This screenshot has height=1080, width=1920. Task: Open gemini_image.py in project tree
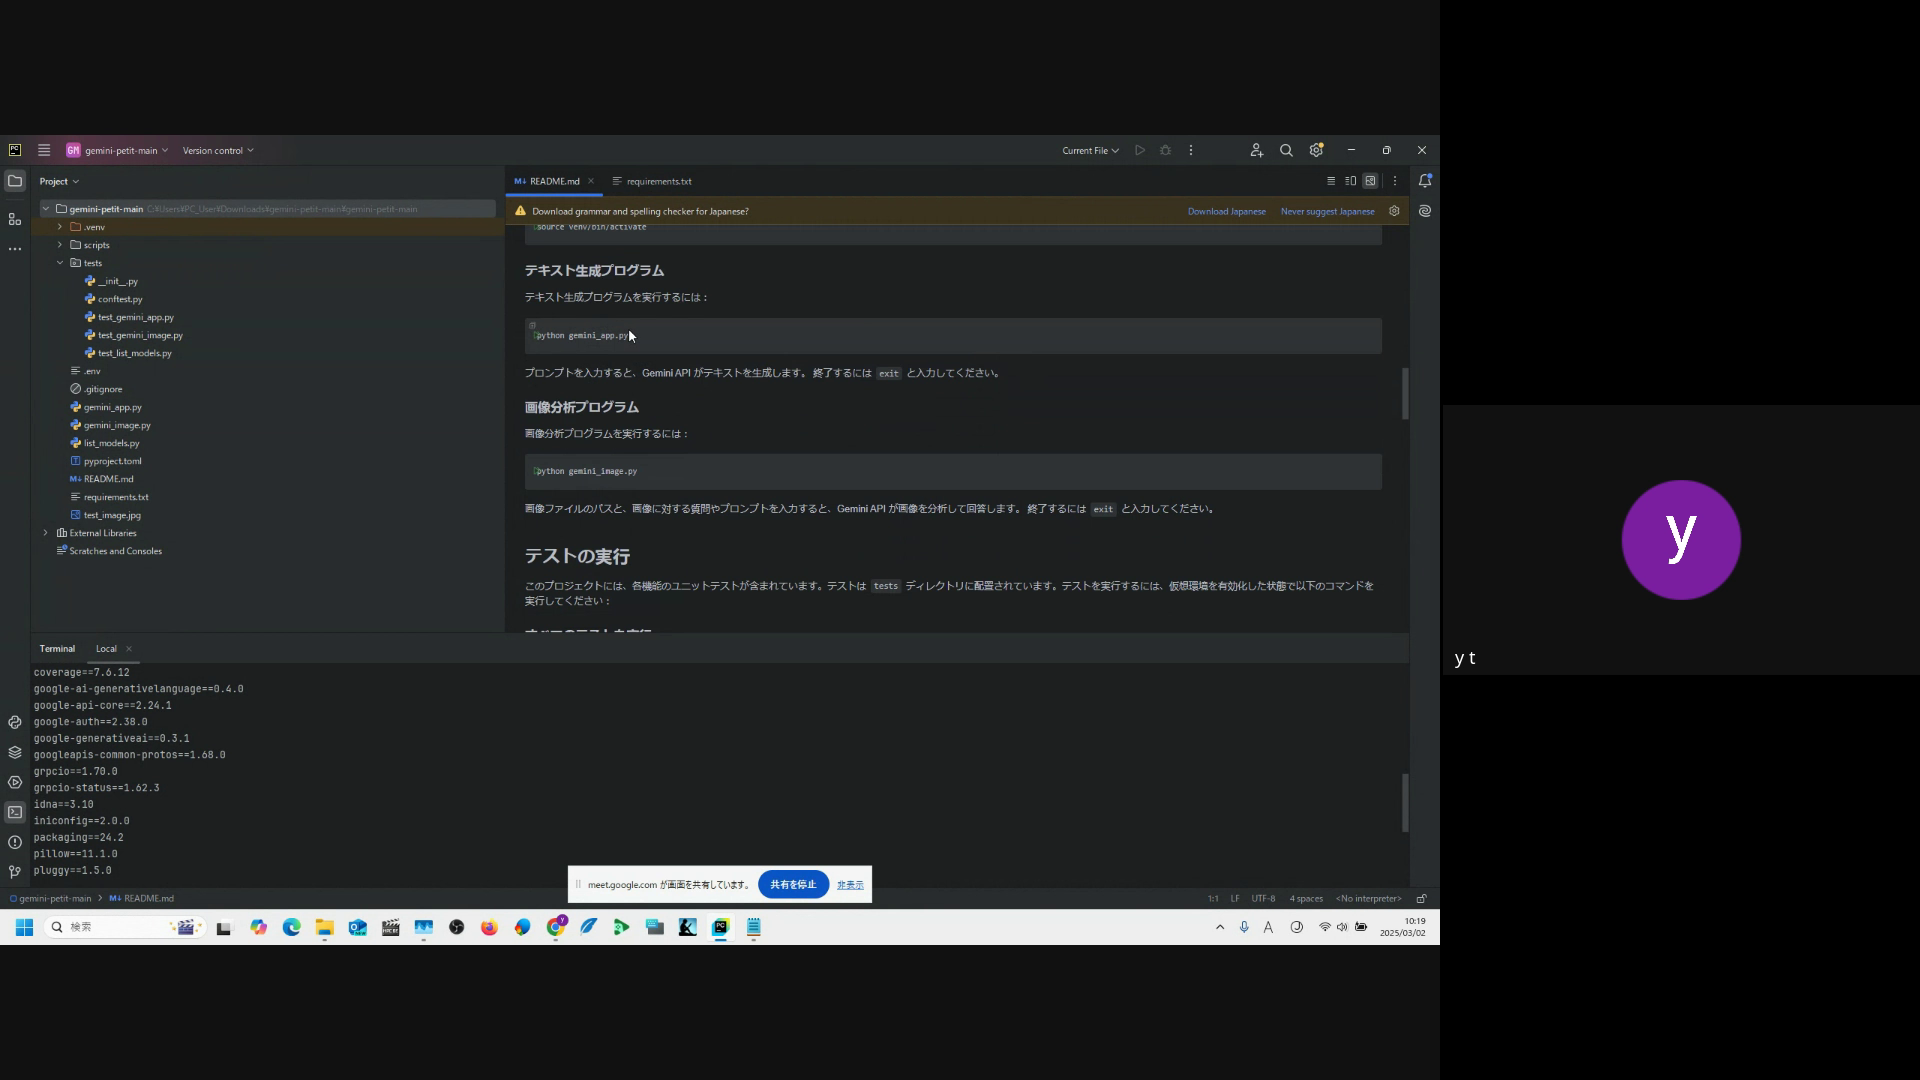(117, 425)
